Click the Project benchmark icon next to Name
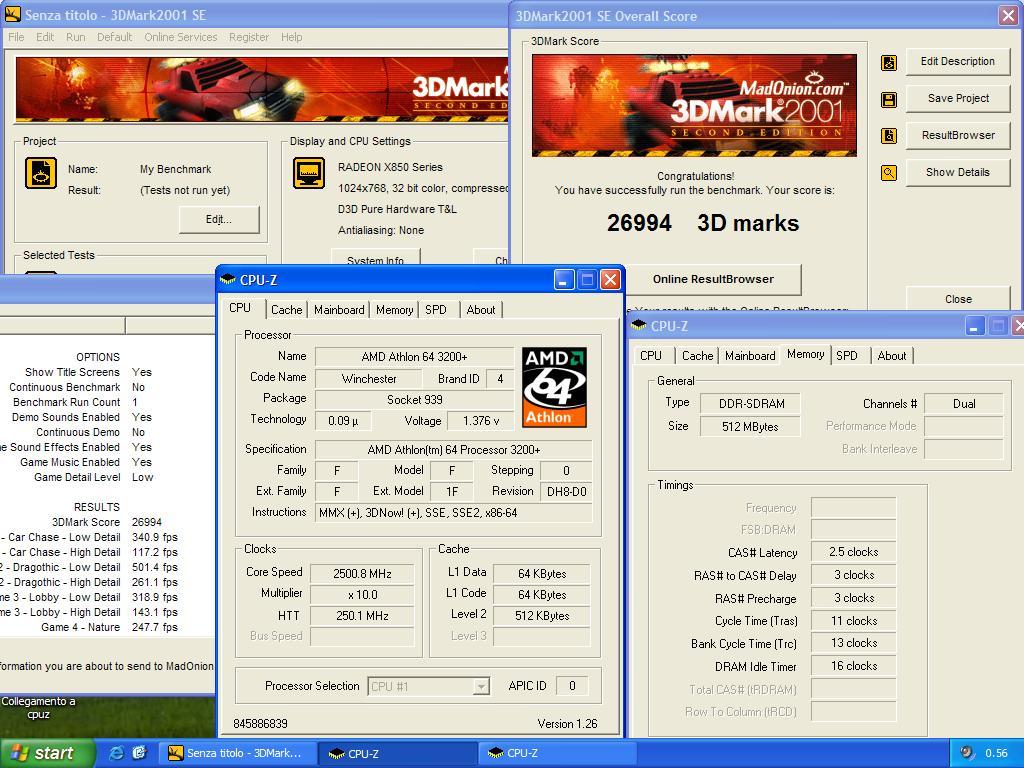 coord(40,173)
